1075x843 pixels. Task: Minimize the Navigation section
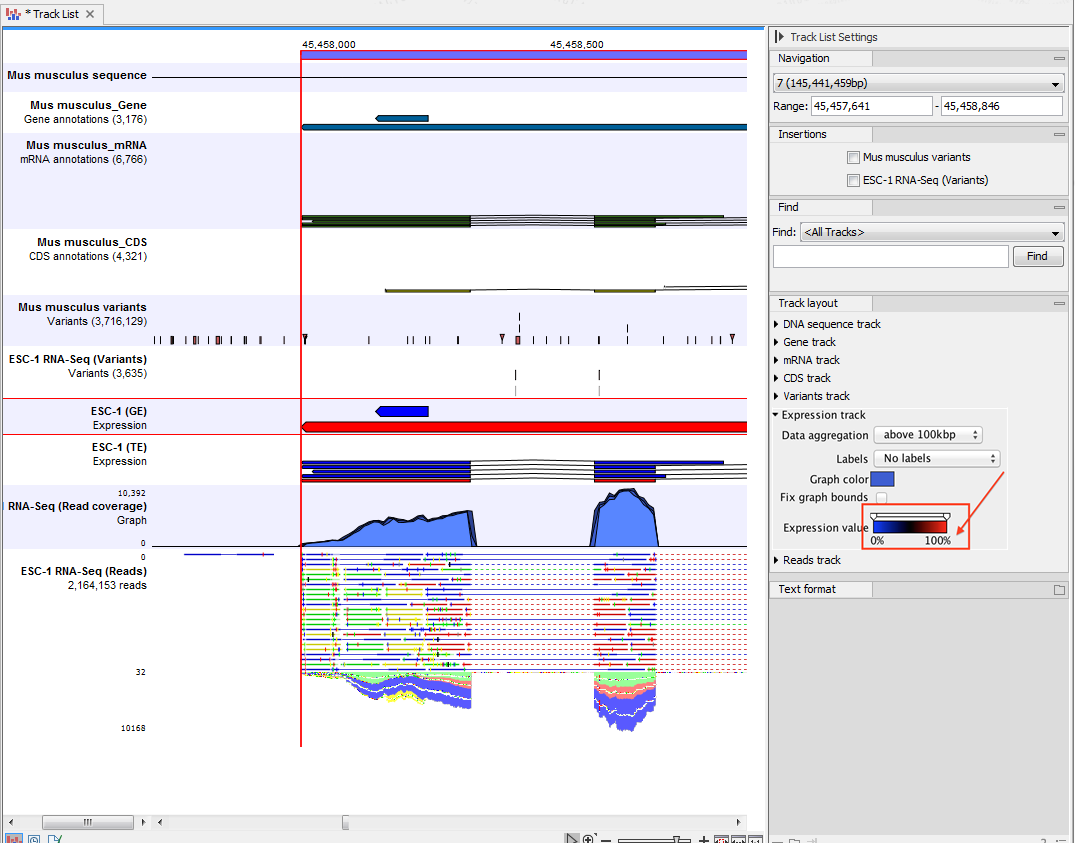pos(1059,59)
